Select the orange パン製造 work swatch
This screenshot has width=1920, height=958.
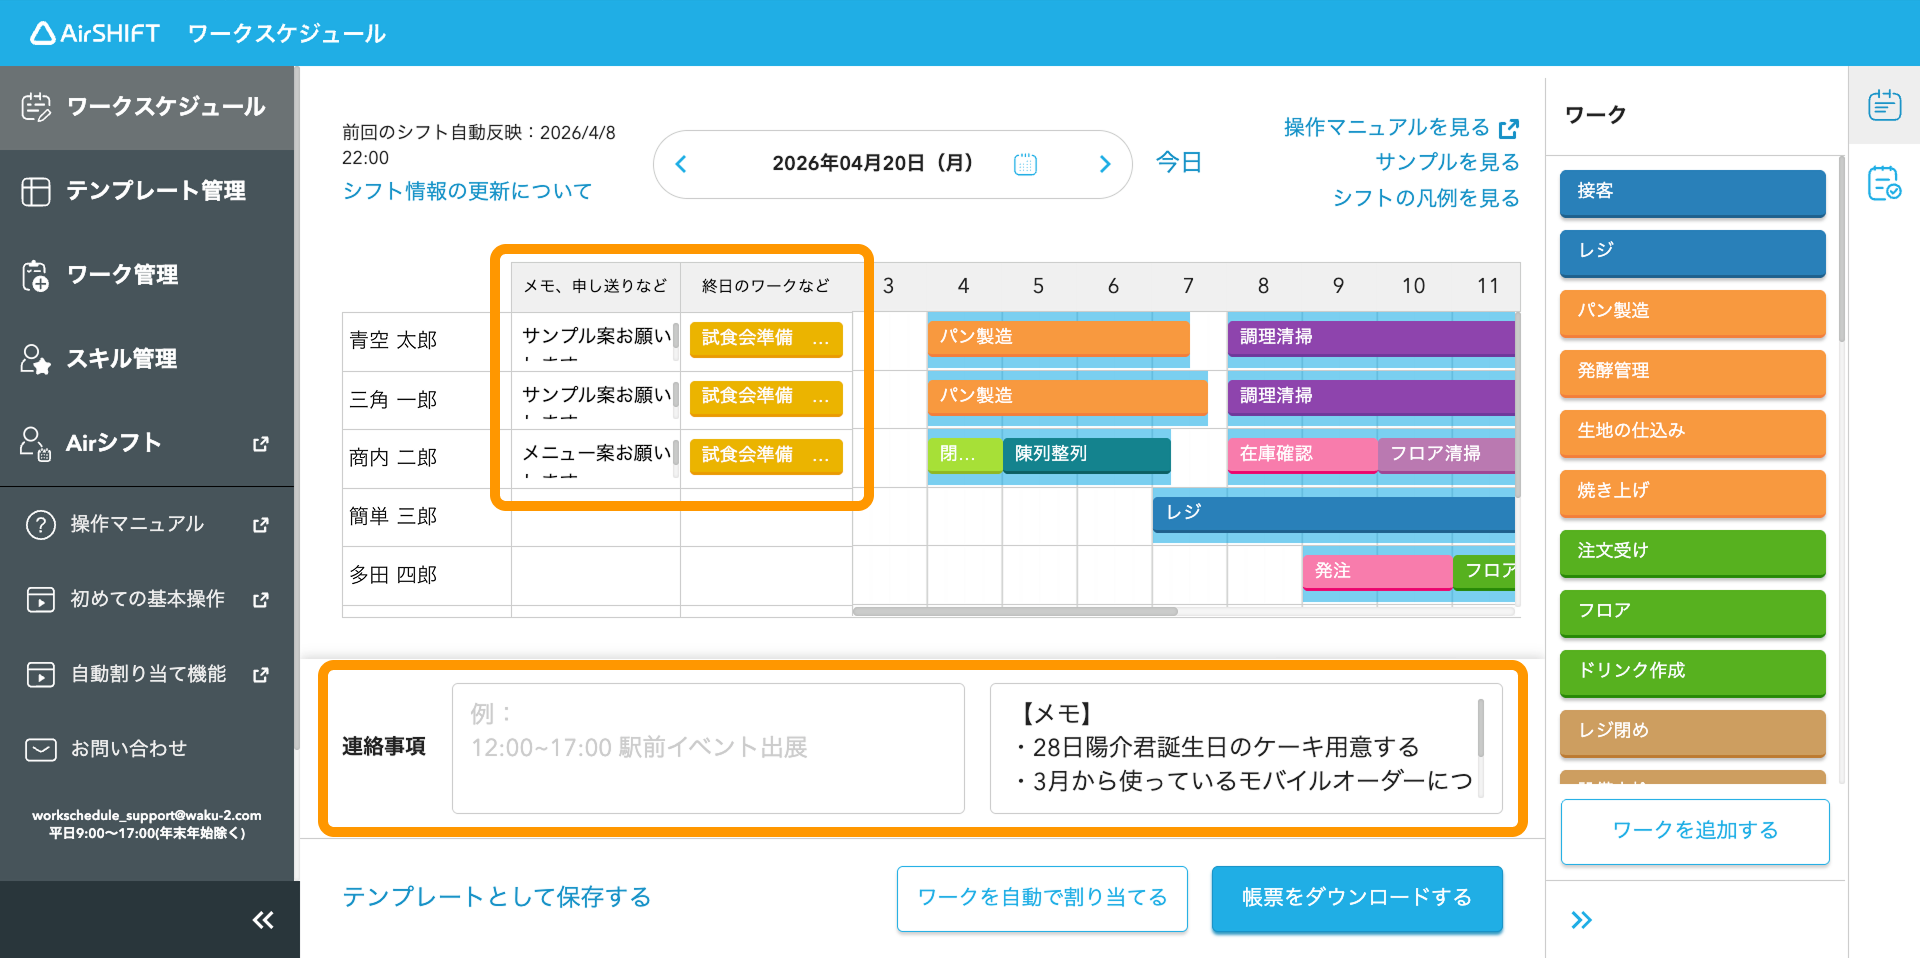(1692, 312)
